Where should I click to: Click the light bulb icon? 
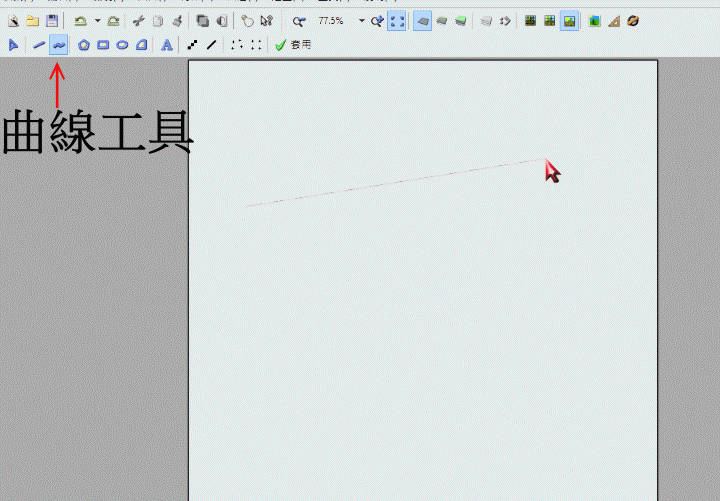pos(247,21)
